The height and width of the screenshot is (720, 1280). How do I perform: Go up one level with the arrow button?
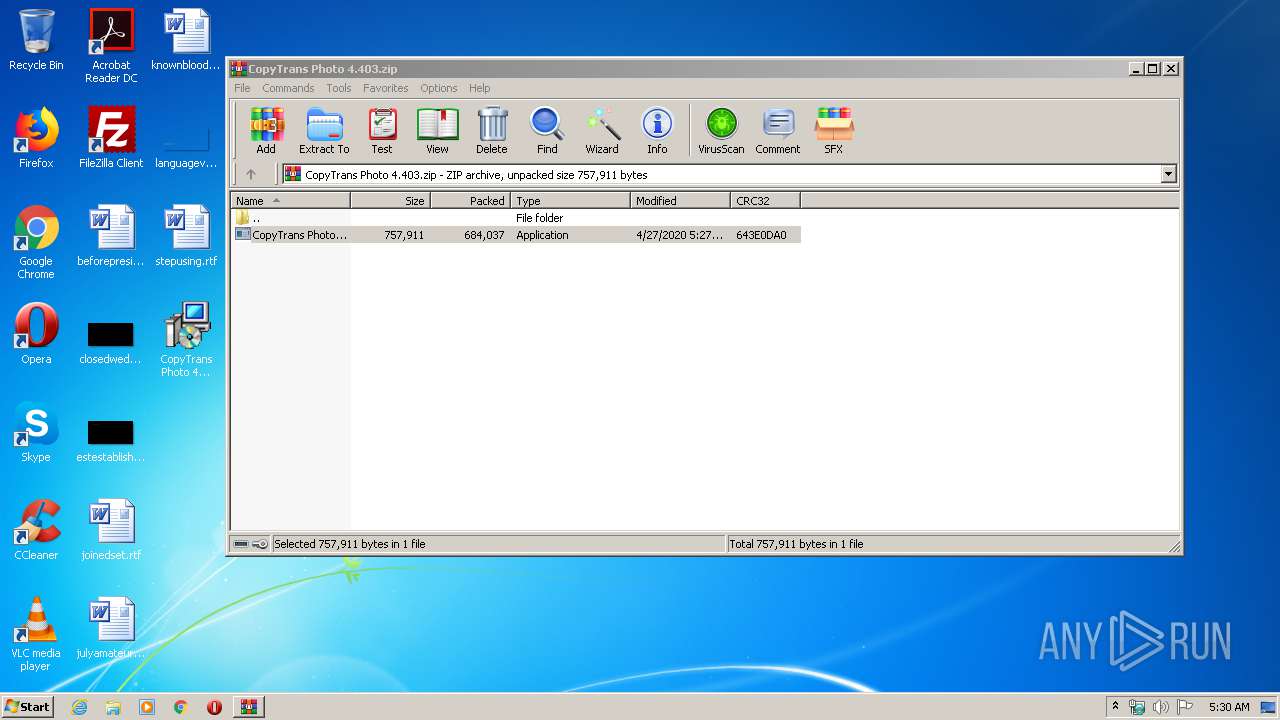[x=251, y=174]
